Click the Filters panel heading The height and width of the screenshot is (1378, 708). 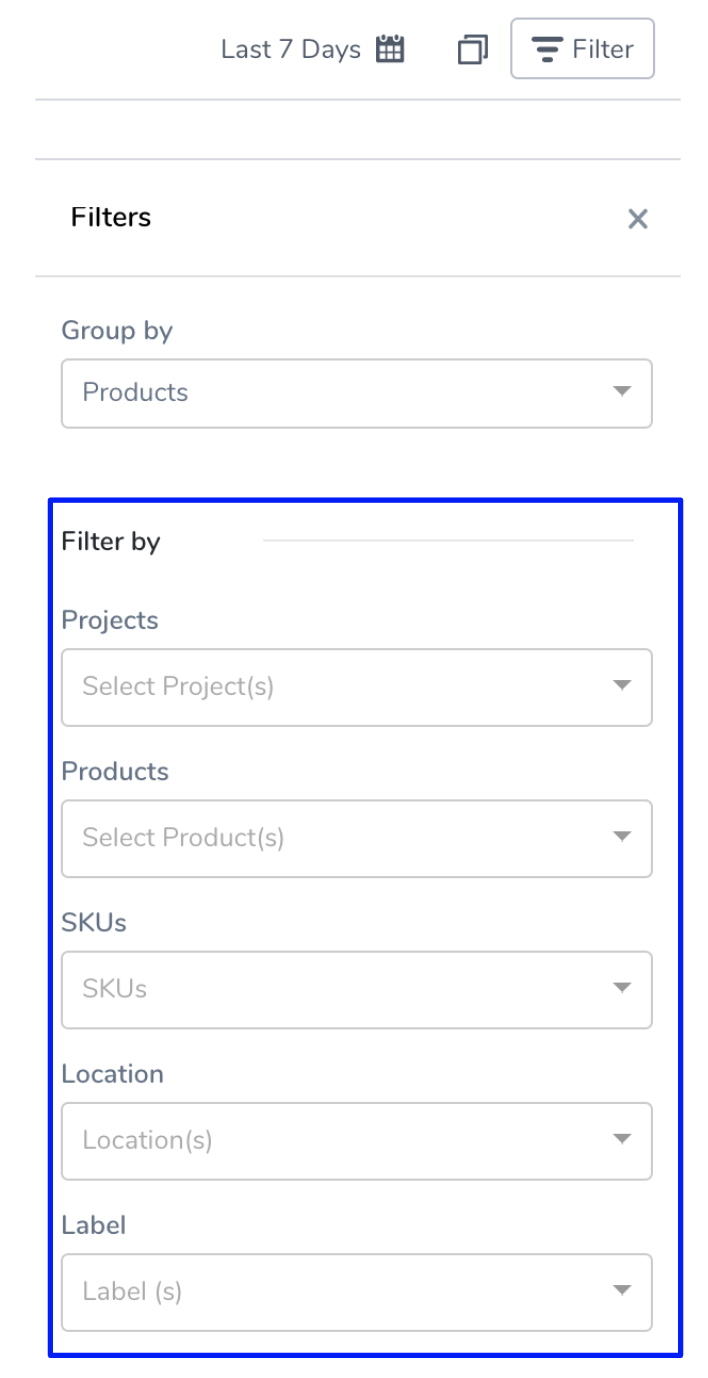click(111, 217)
